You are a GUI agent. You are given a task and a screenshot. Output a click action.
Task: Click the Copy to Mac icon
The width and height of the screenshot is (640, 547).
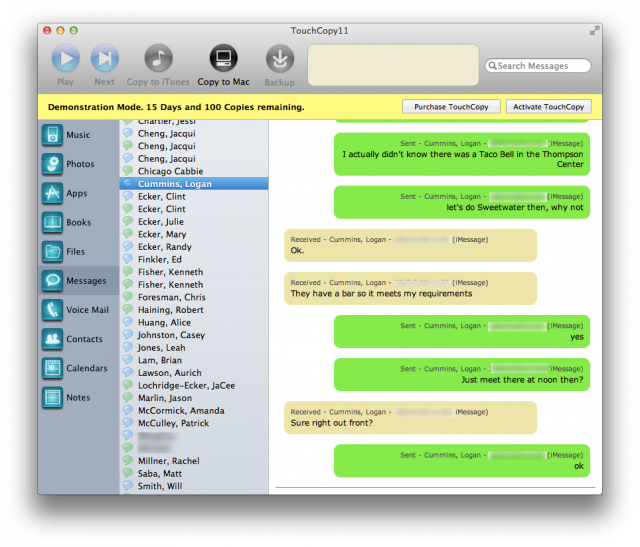pyautogui.click(x=223, y=58)
